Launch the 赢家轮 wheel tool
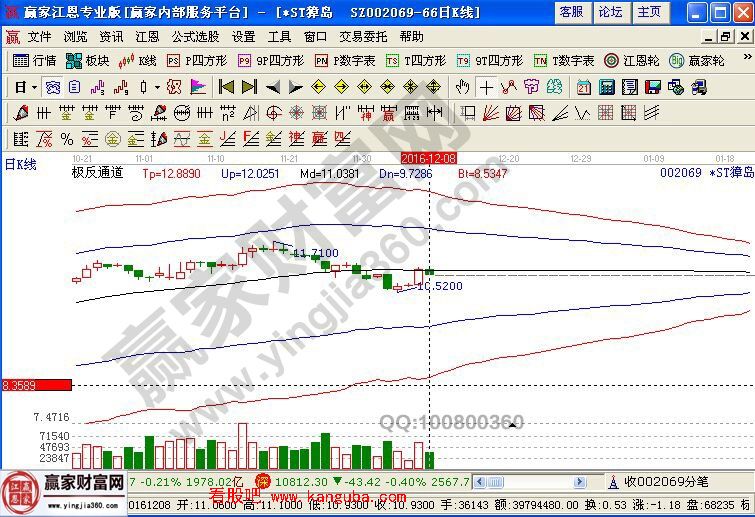The height and width of the screenshot is (517, 755). coord(697,61)
